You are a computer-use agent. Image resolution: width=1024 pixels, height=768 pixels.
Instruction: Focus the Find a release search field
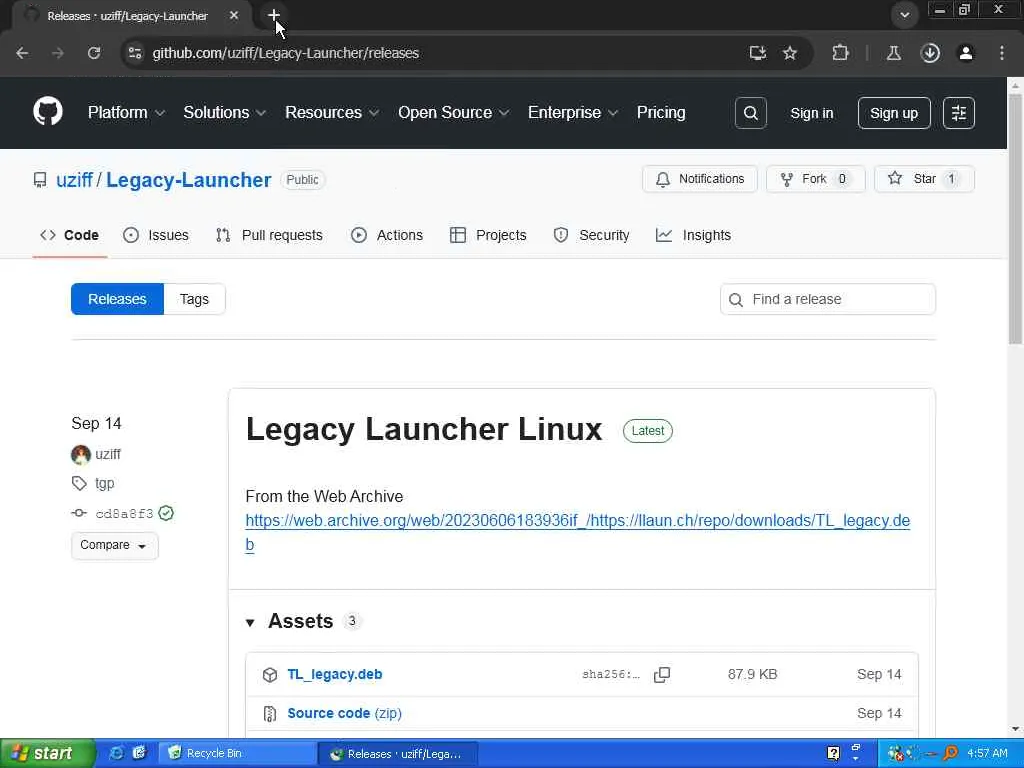coord(828,299)
